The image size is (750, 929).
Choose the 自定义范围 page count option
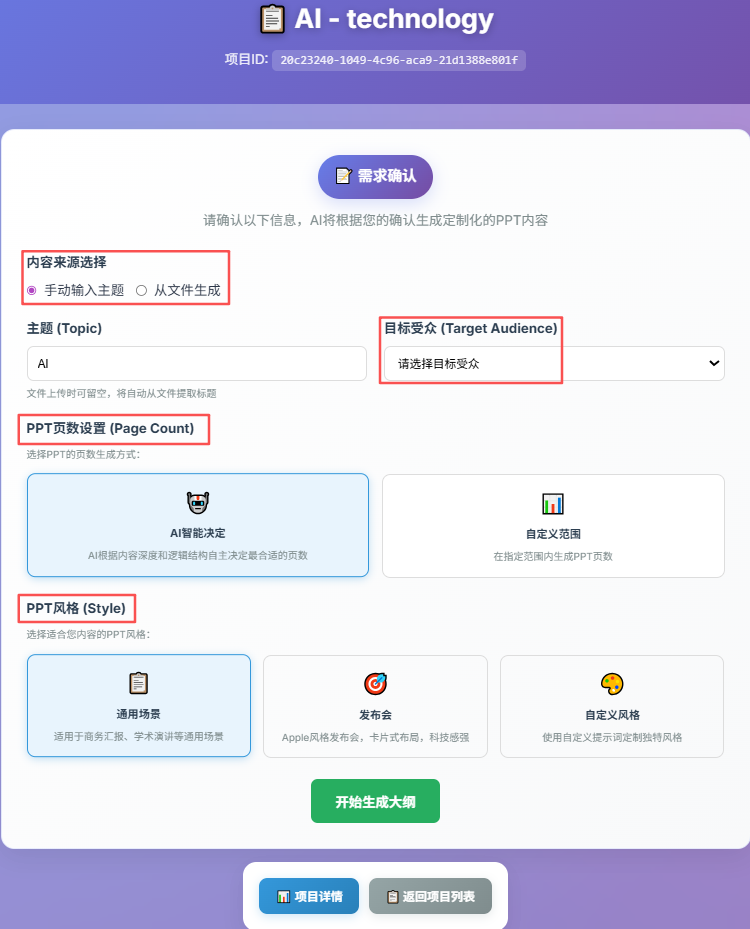tap(553, 526)
